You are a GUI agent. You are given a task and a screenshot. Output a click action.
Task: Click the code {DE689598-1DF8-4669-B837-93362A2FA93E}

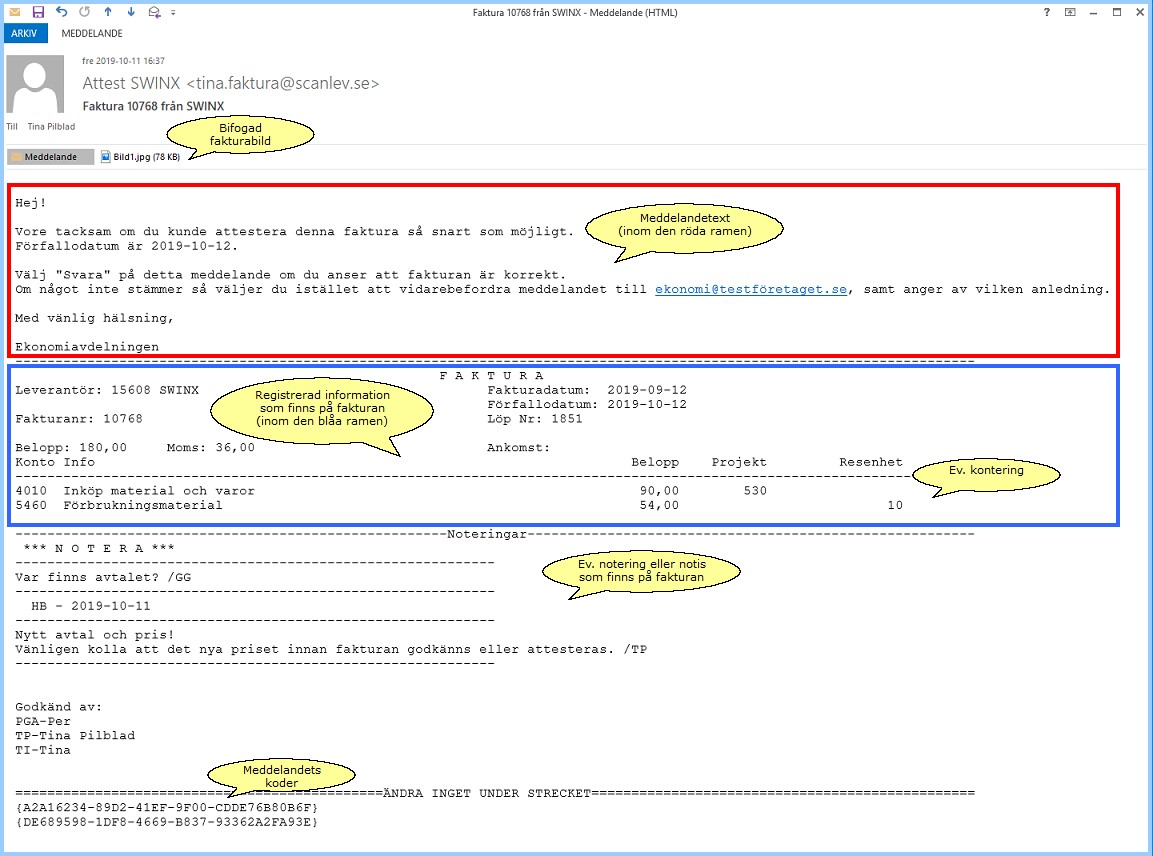(x=166, y=822)
